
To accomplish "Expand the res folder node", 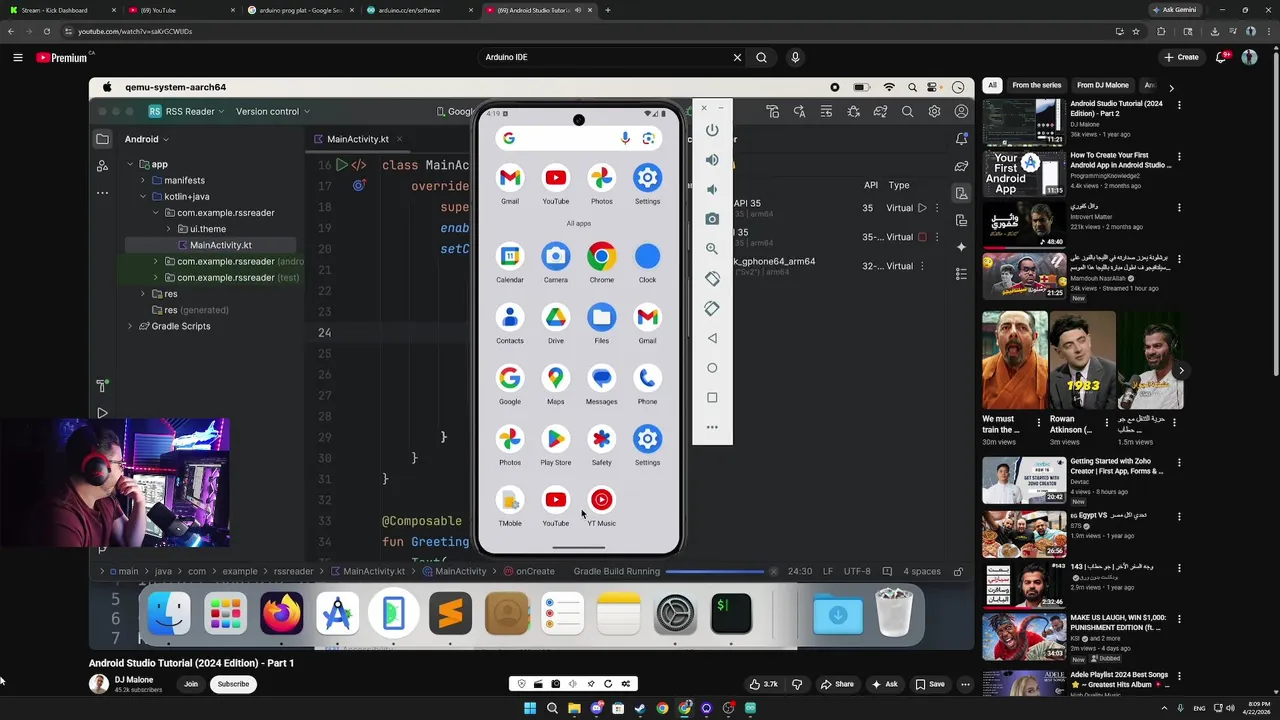I will 143,294.
